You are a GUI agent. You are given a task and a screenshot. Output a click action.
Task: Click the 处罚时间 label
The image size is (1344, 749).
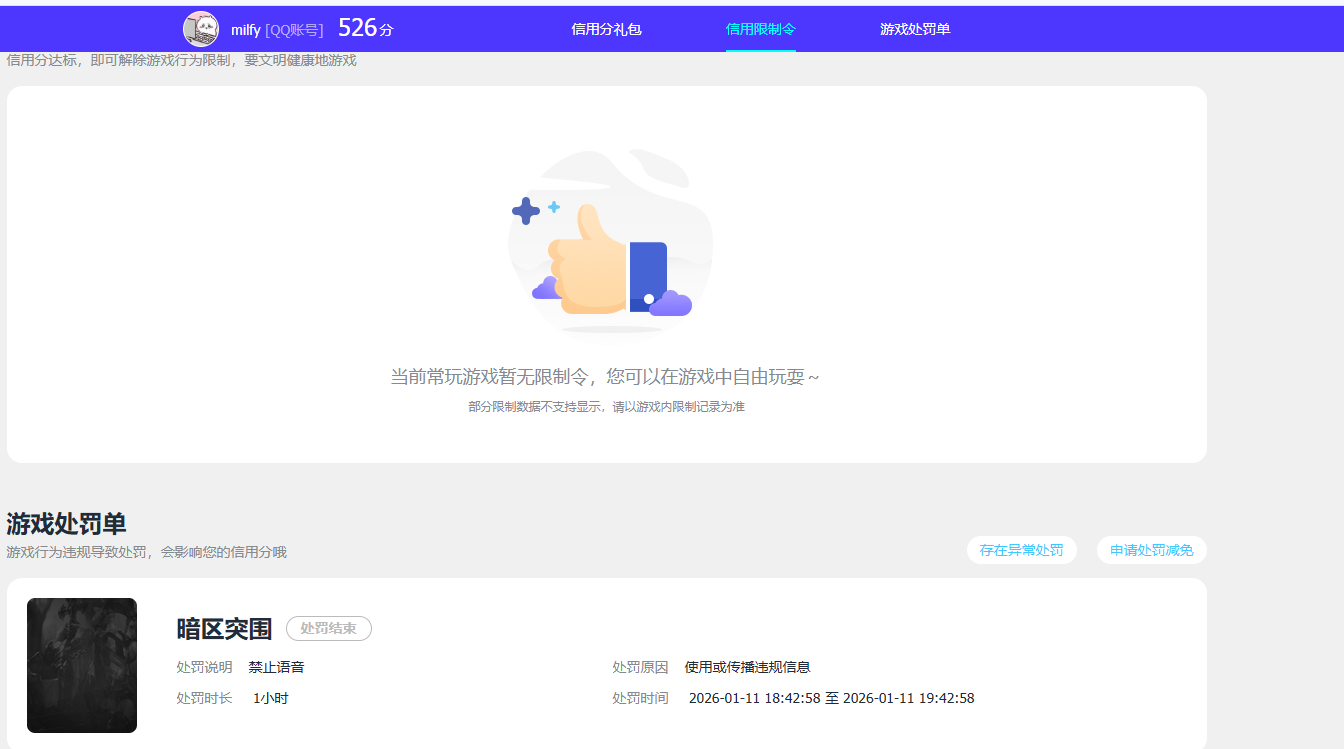pos(640,698)
